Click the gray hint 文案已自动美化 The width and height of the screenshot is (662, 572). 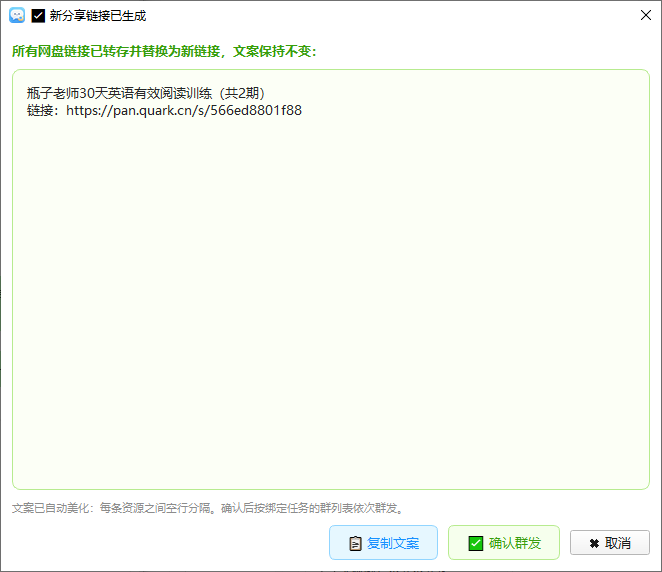pos(50,508)
